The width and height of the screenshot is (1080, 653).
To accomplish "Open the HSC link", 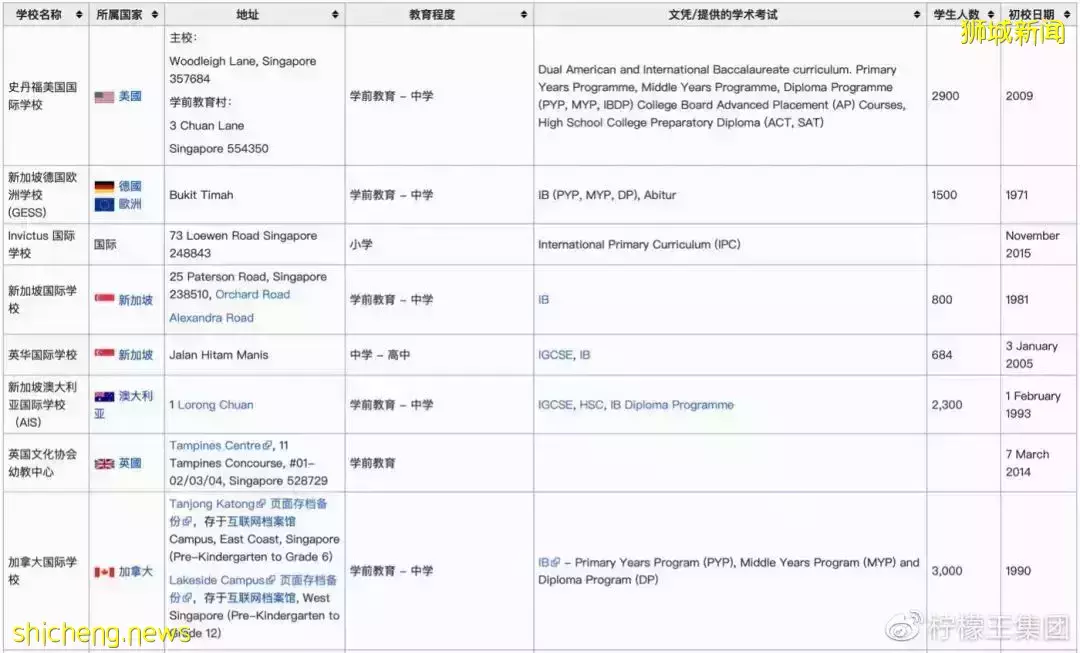I will [592, 405].
